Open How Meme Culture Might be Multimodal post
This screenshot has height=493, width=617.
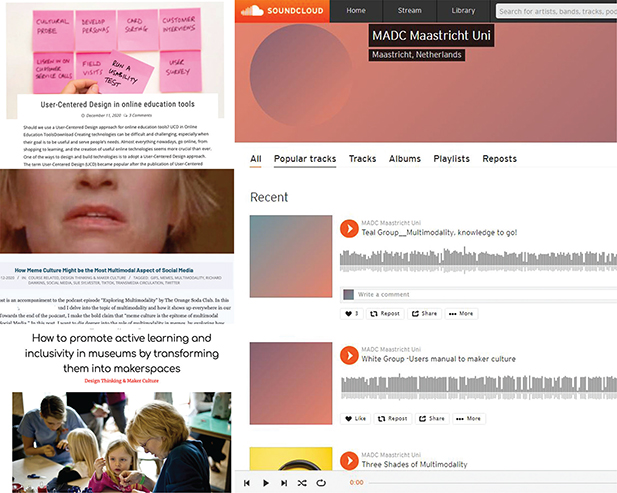pyautogui.click(x=104, y=270)
